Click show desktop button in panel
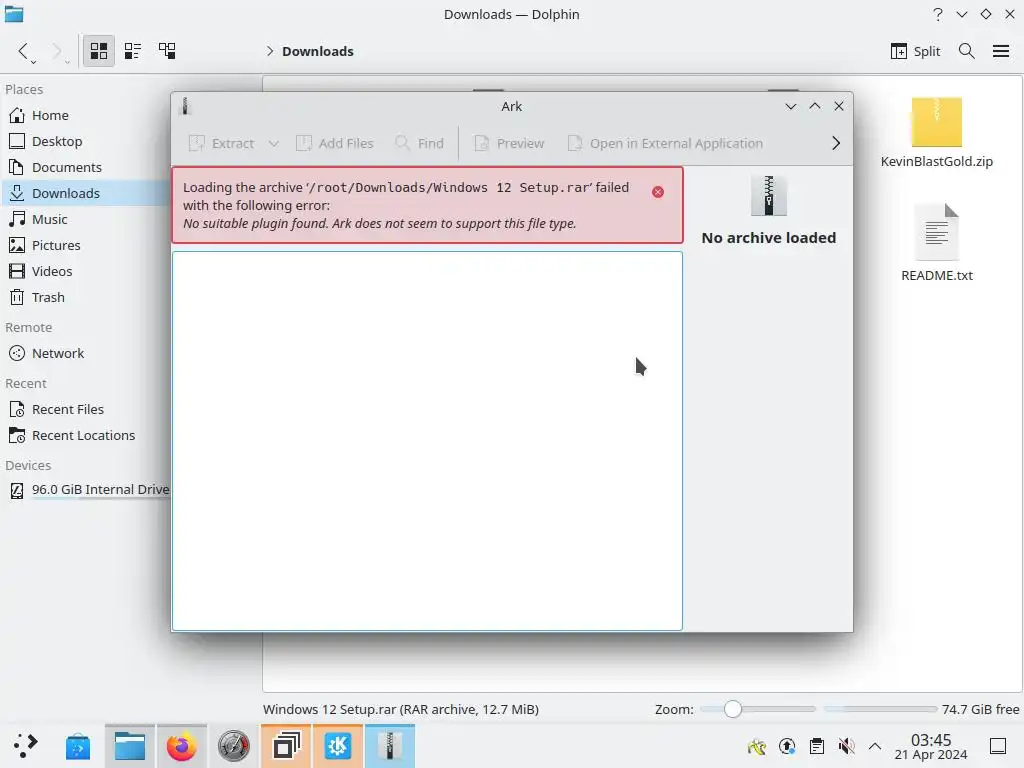The image size is (1024, 768). [998, 746]
